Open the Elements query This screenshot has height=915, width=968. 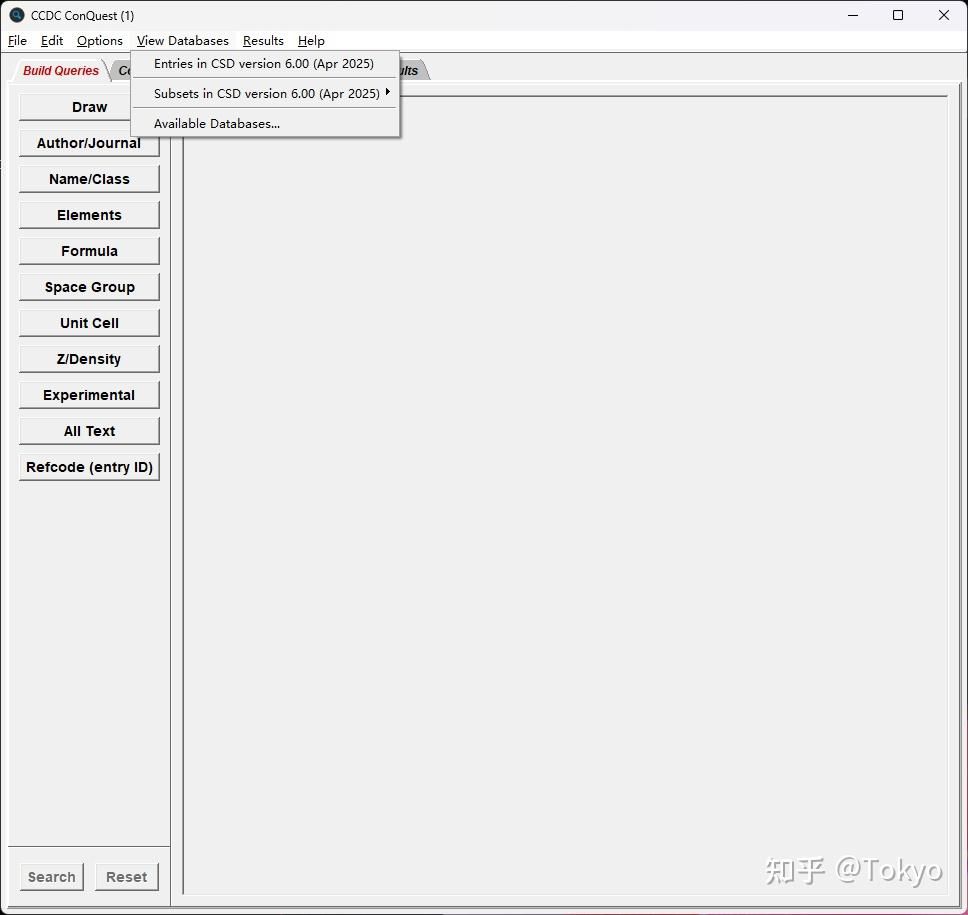tap(89, 215)
